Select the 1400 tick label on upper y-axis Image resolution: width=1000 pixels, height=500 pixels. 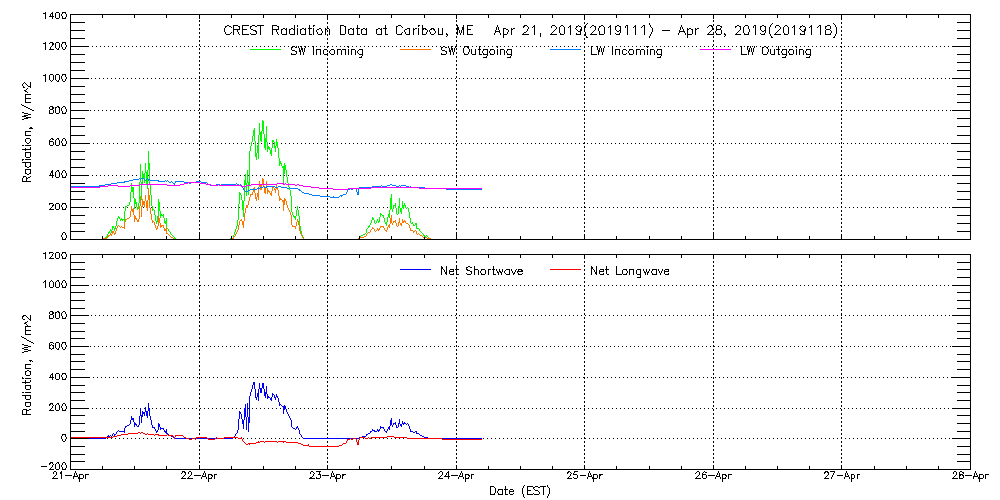[53, 18]
